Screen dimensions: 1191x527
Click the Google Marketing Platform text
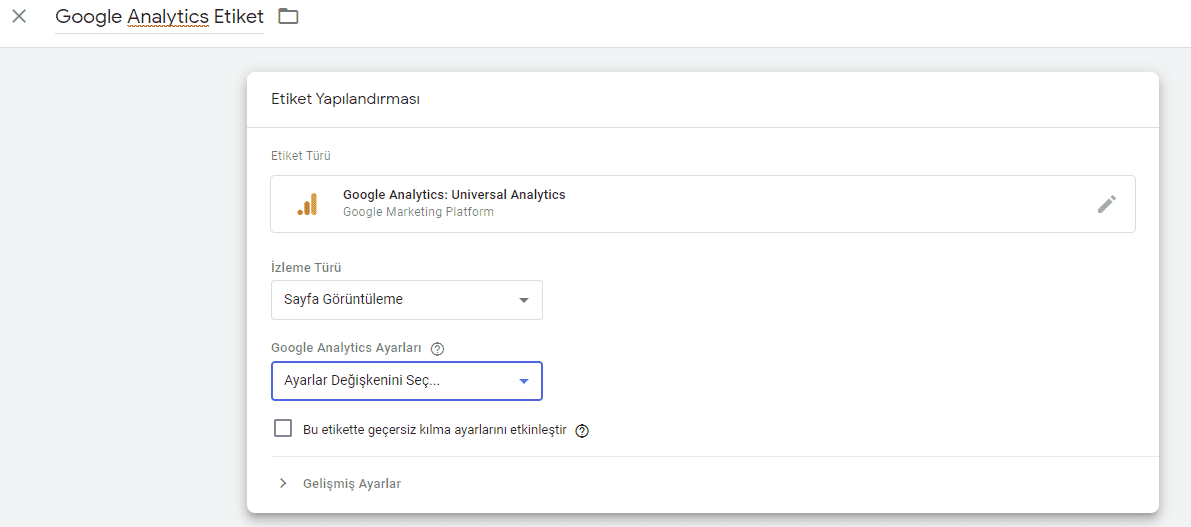coord(419,212)
